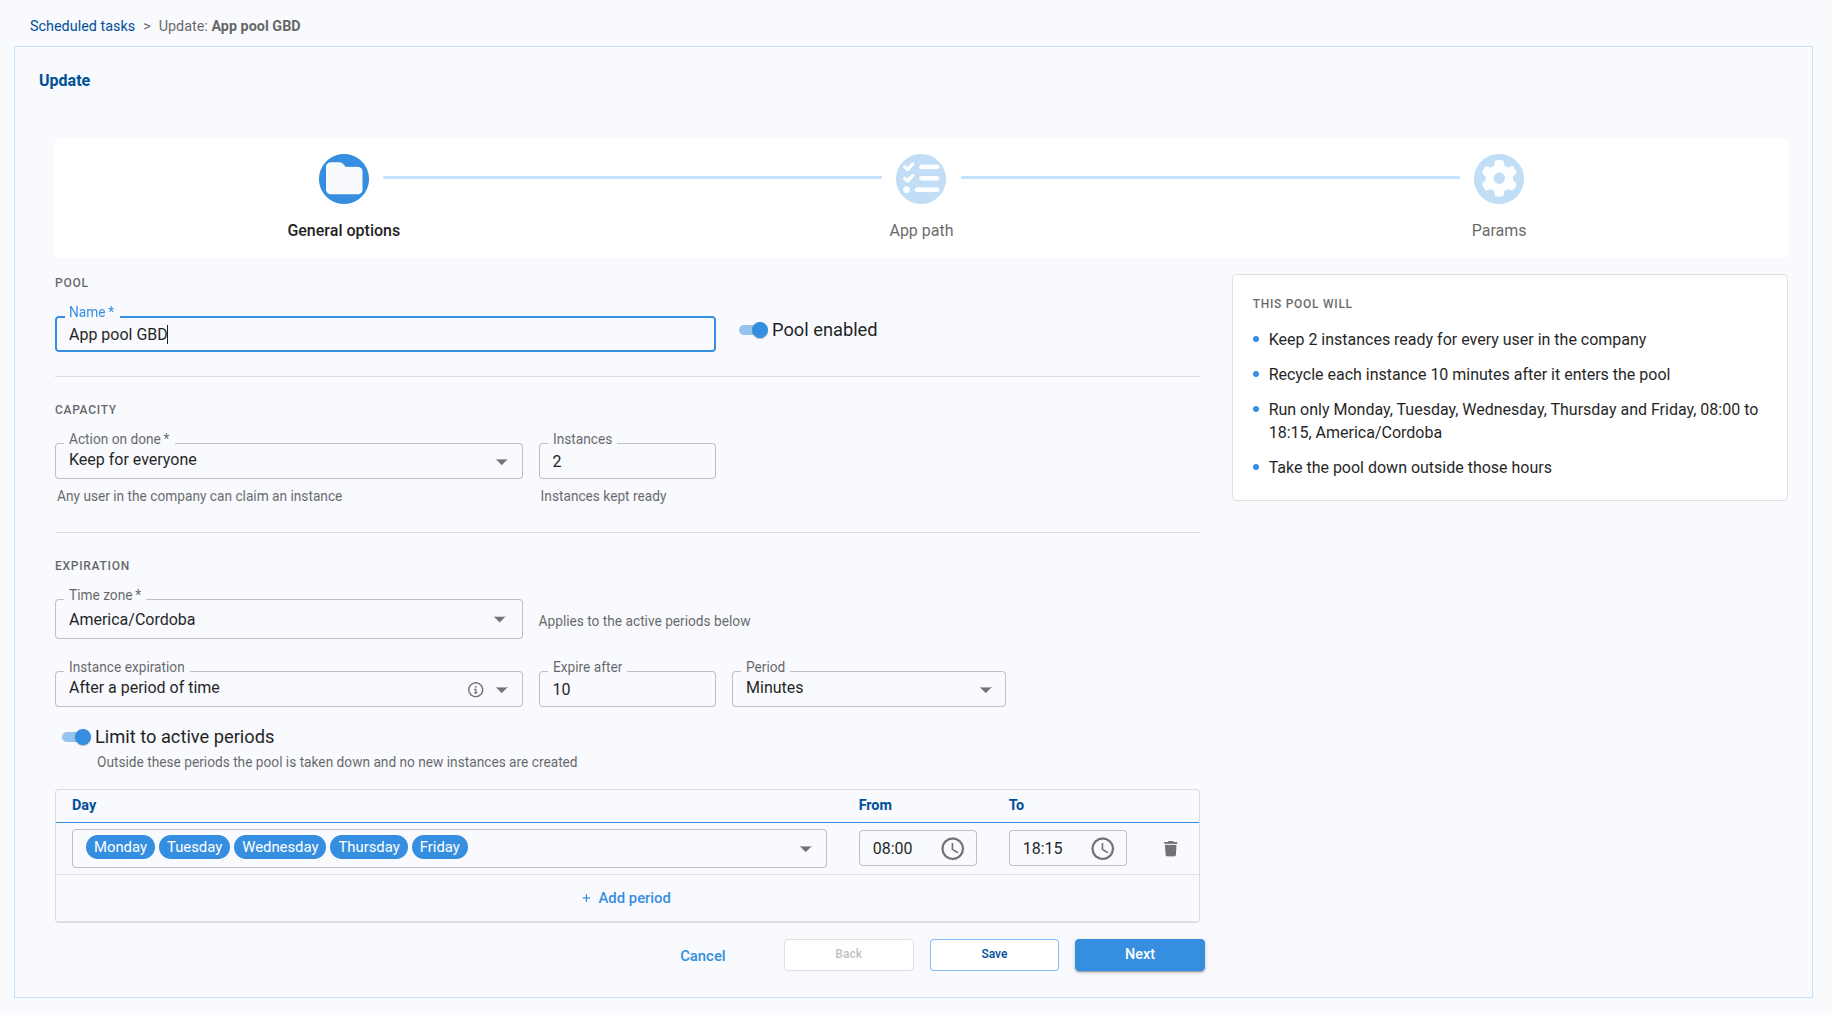
Task: Click the EXPIRATION section heading
Action: click(92, 566)
